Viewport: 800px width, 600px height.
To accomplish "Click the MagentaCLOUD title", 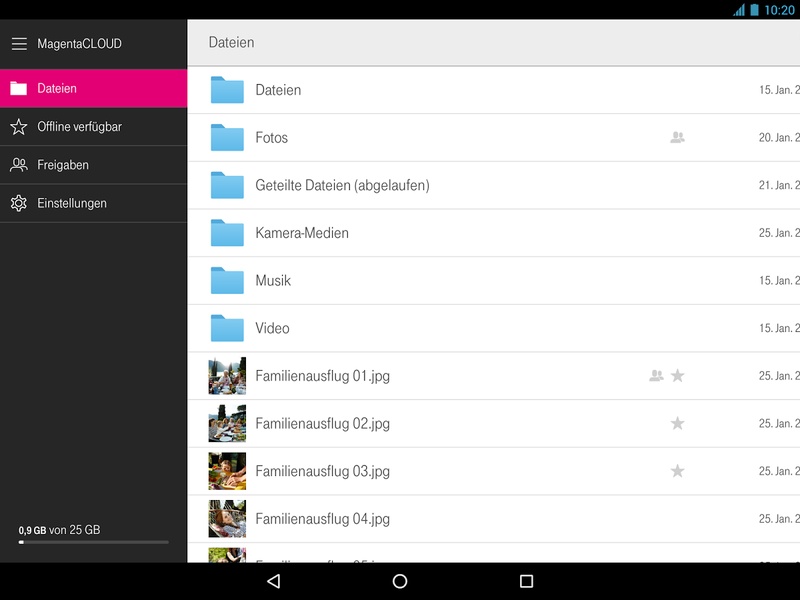I will 80,44.
